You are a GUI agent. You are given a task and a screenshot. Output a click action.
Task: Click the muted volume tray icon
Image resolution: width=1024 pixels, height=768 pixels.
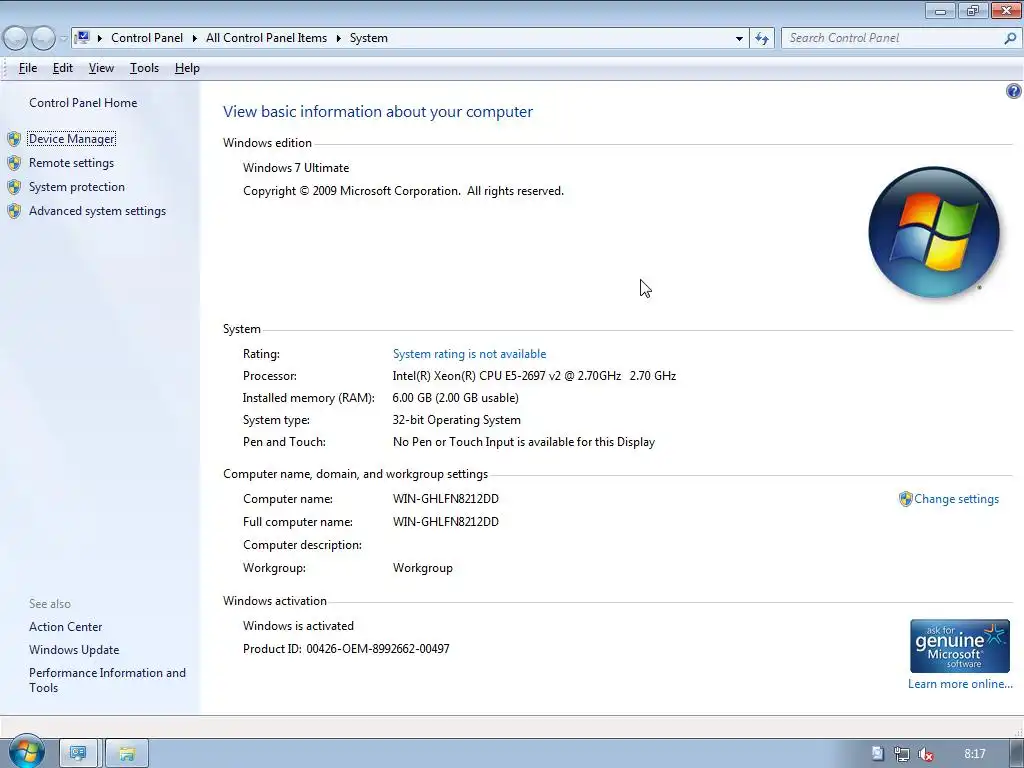[x=925, y=754]
